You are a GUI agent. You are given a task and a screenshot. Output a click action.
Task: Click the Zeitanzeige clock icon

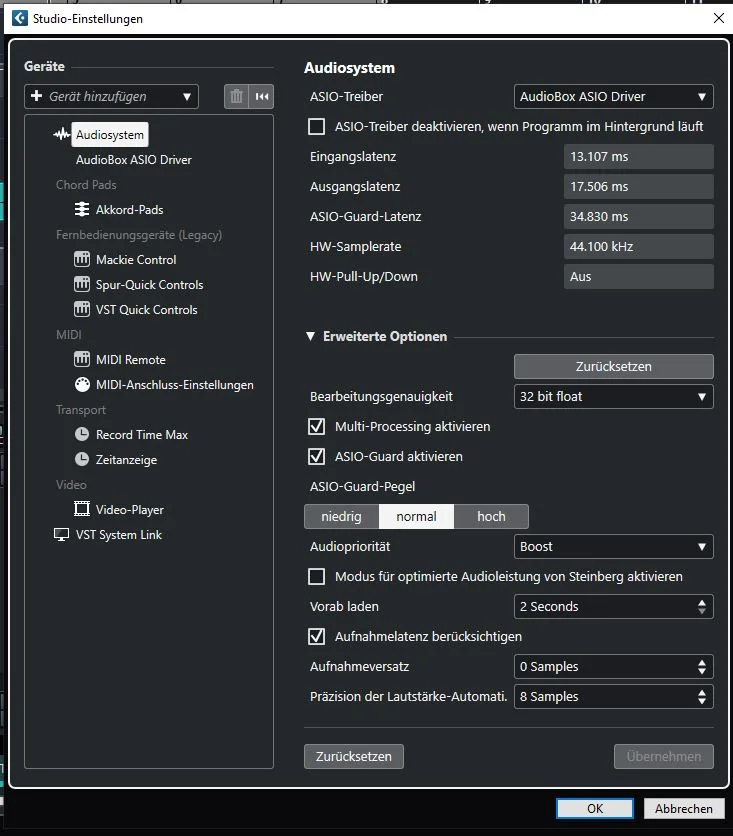(x=82, y=459)
